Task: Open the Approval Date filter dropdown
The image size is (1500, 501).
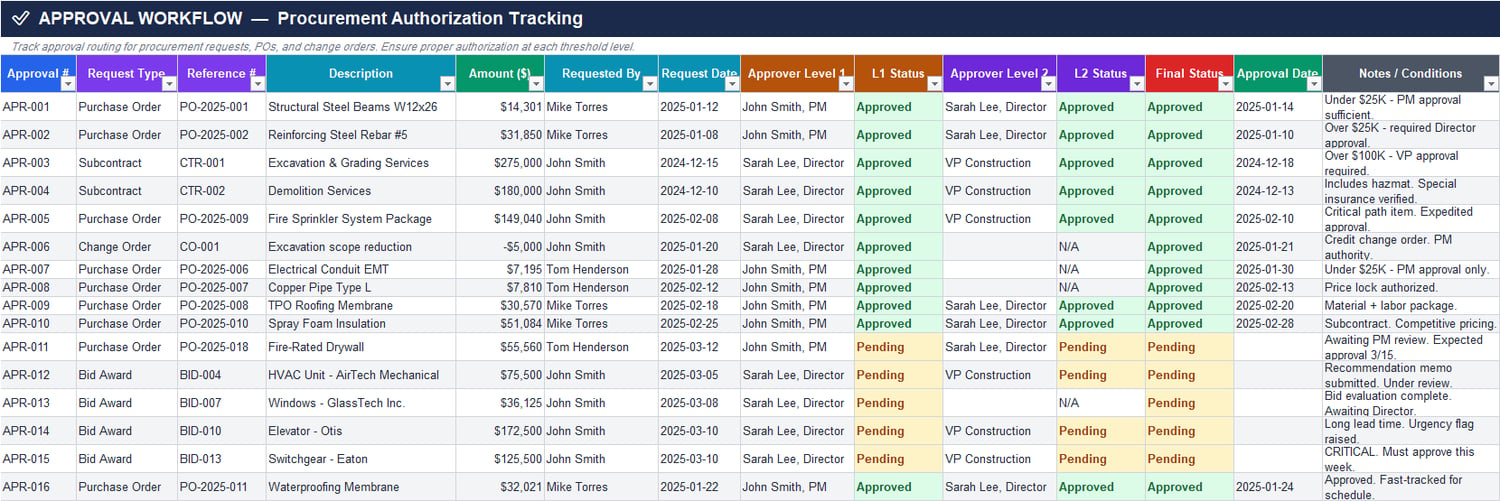Action: tap(1314, 85)
